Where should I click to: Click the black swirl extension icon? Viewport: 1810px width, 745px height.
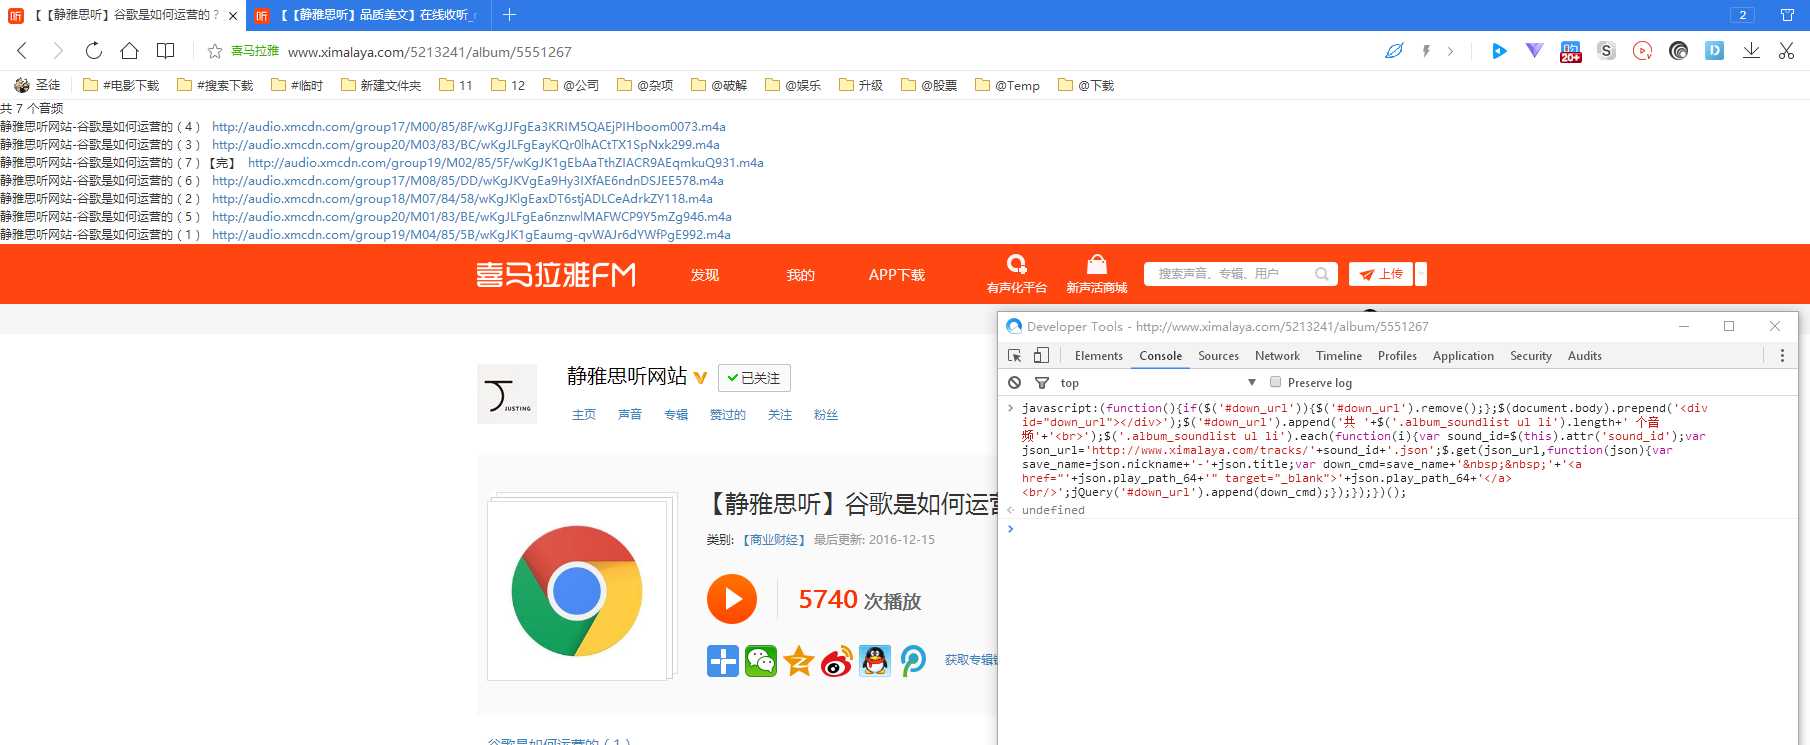coord(1678,51)
